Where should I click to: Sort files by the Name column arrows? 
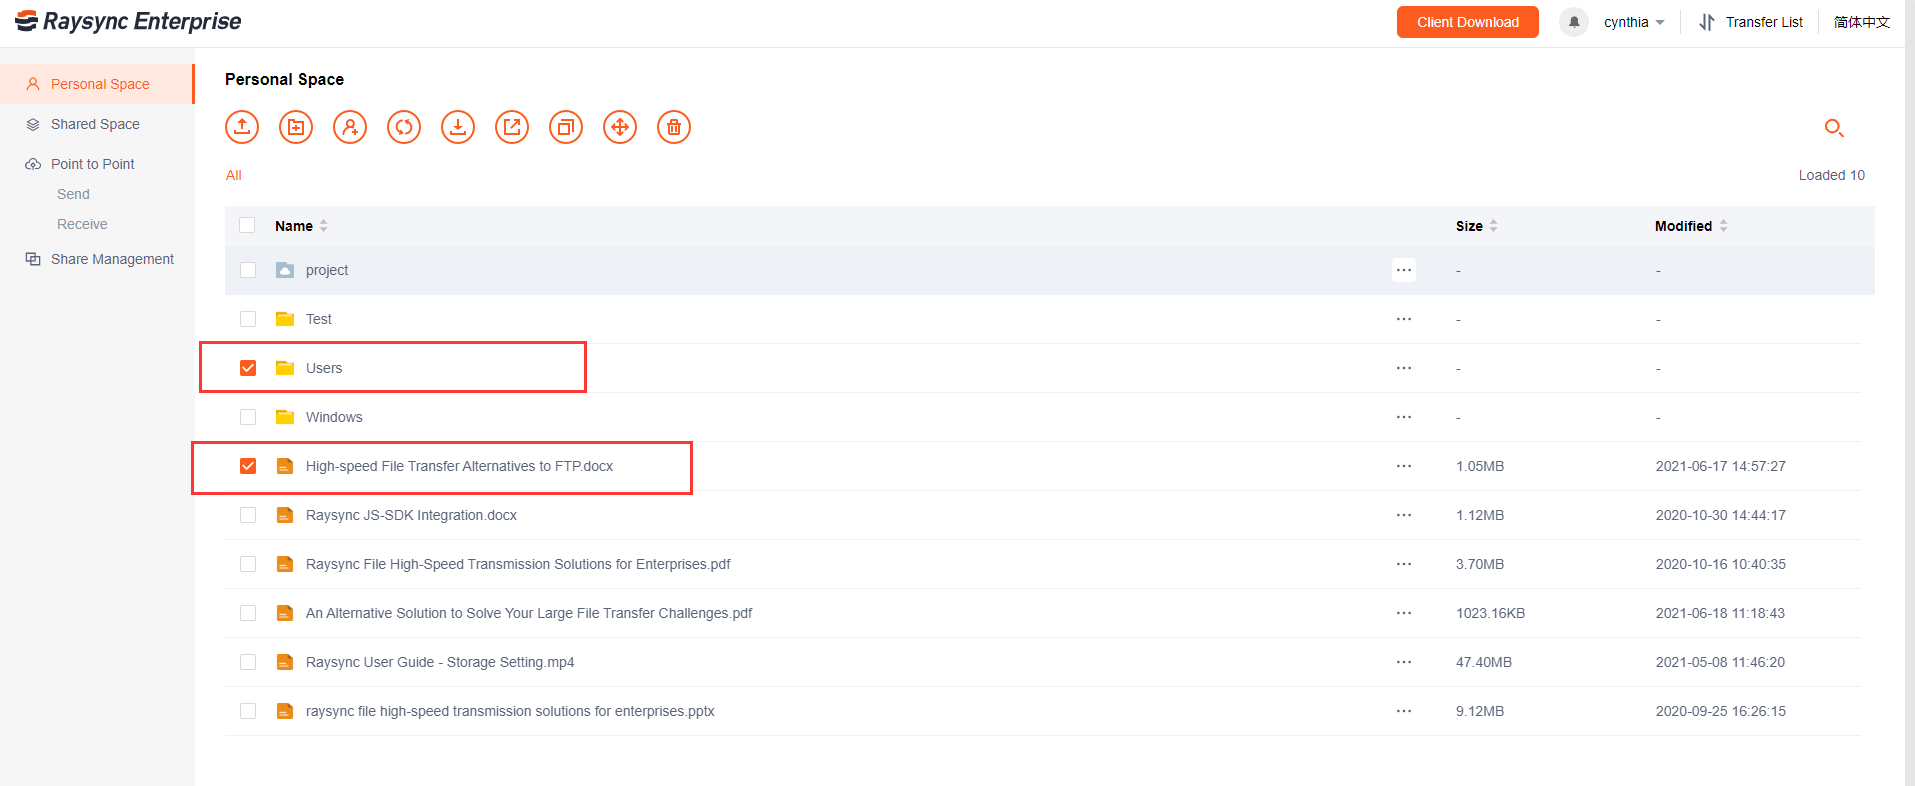pyautogui.click(x=323, y=226)
